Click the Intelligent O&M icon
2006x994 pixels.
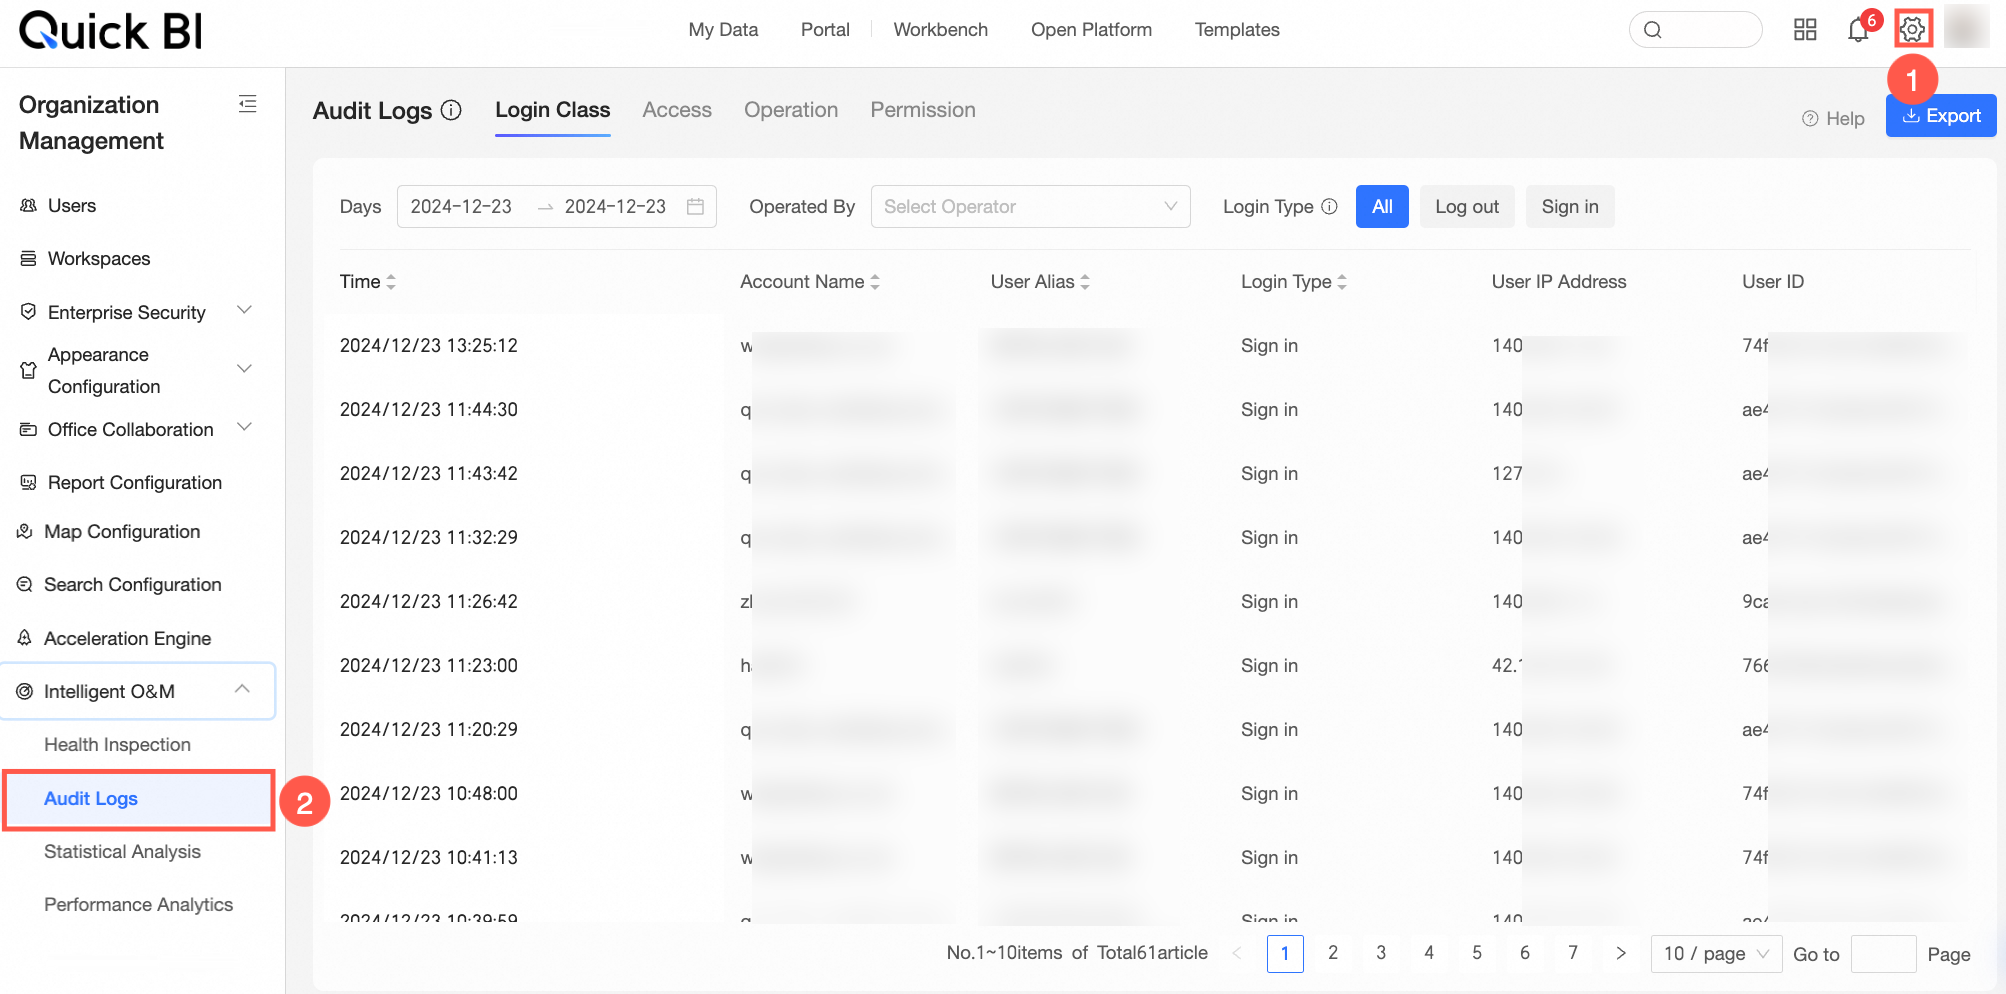(25, 691)
